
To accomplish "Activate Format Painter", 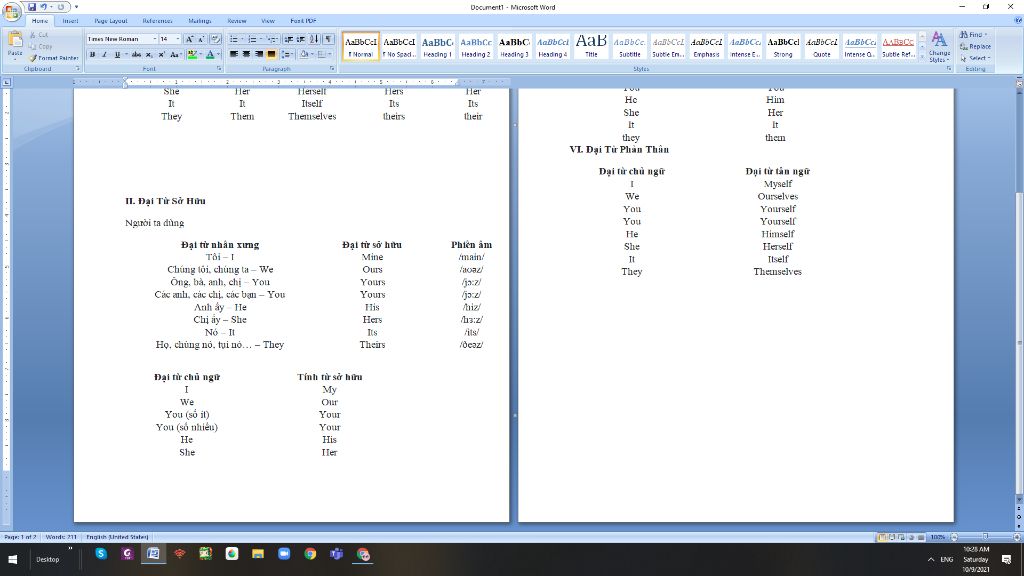I will (x=54, y=57).
